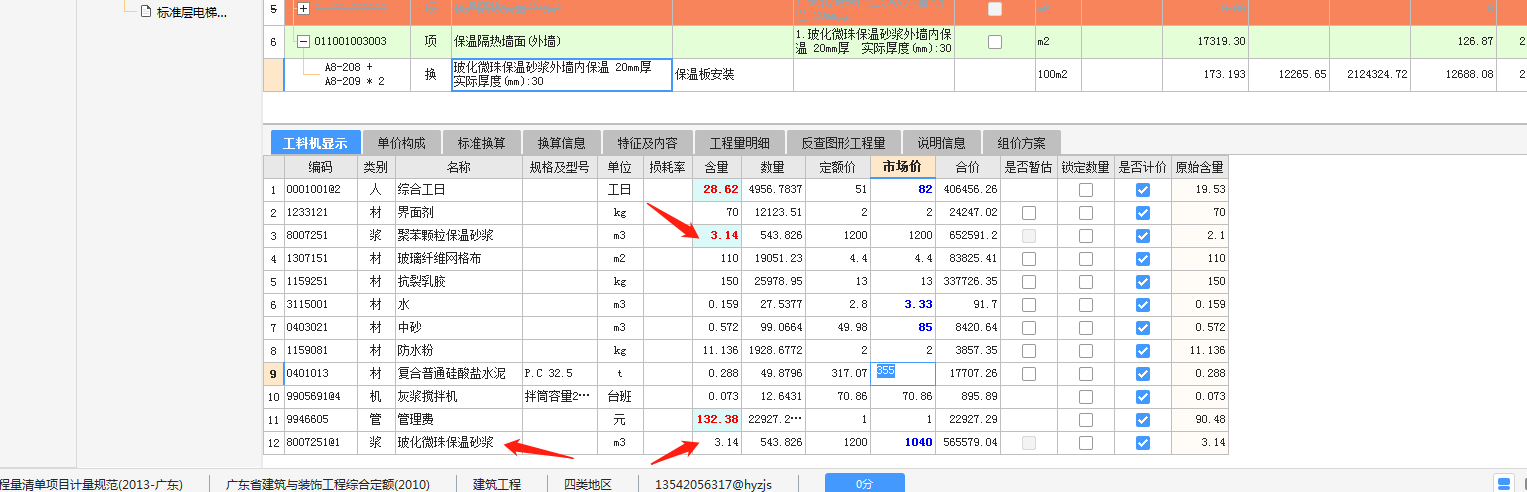Click the P.C 32.5 specification cell
1527x492 pixels.
[559, 373]
